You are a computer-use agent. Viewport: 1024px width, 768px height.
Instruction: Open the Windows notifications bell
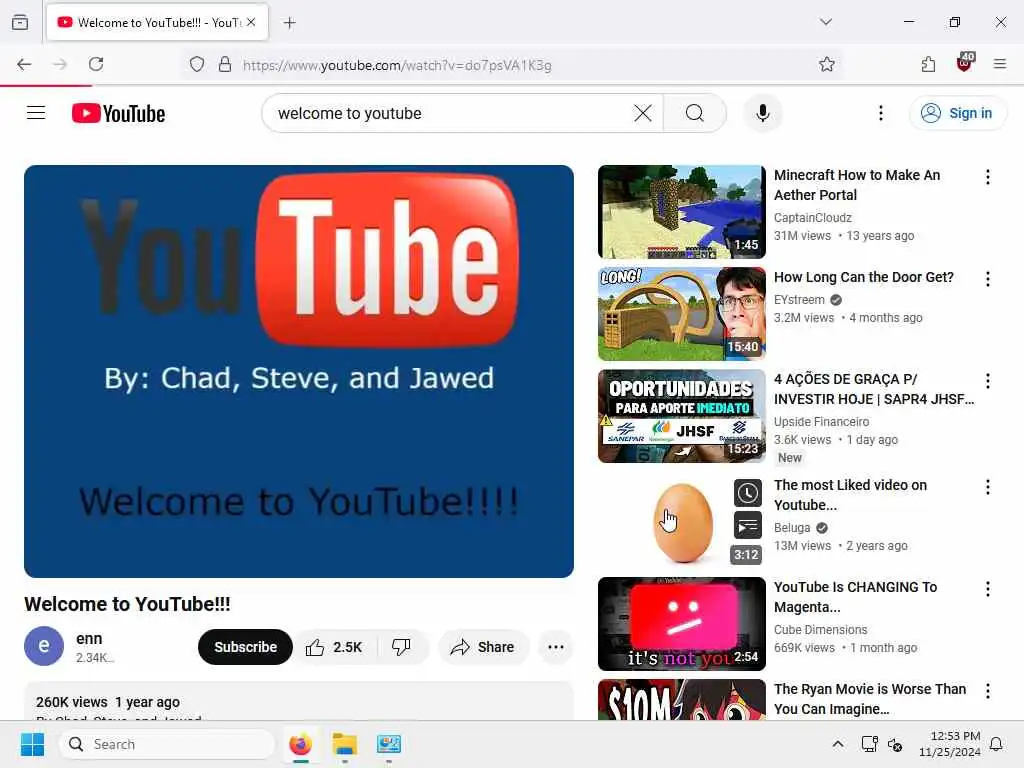997,744
